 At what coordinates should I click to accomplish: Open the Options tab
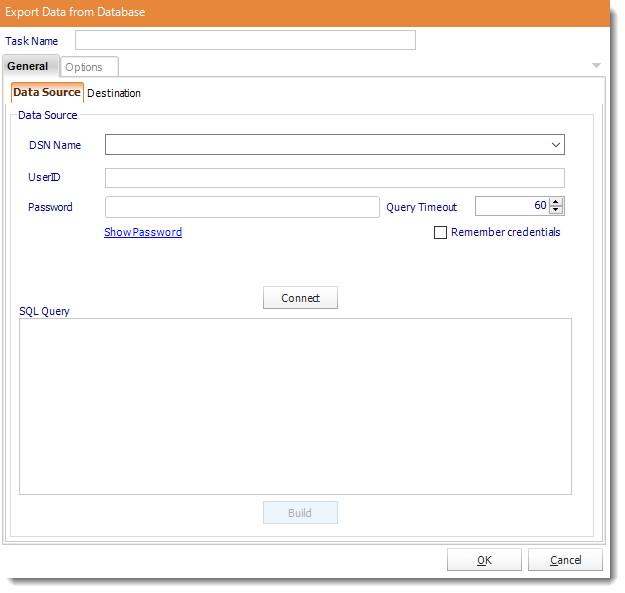point(89,67)
